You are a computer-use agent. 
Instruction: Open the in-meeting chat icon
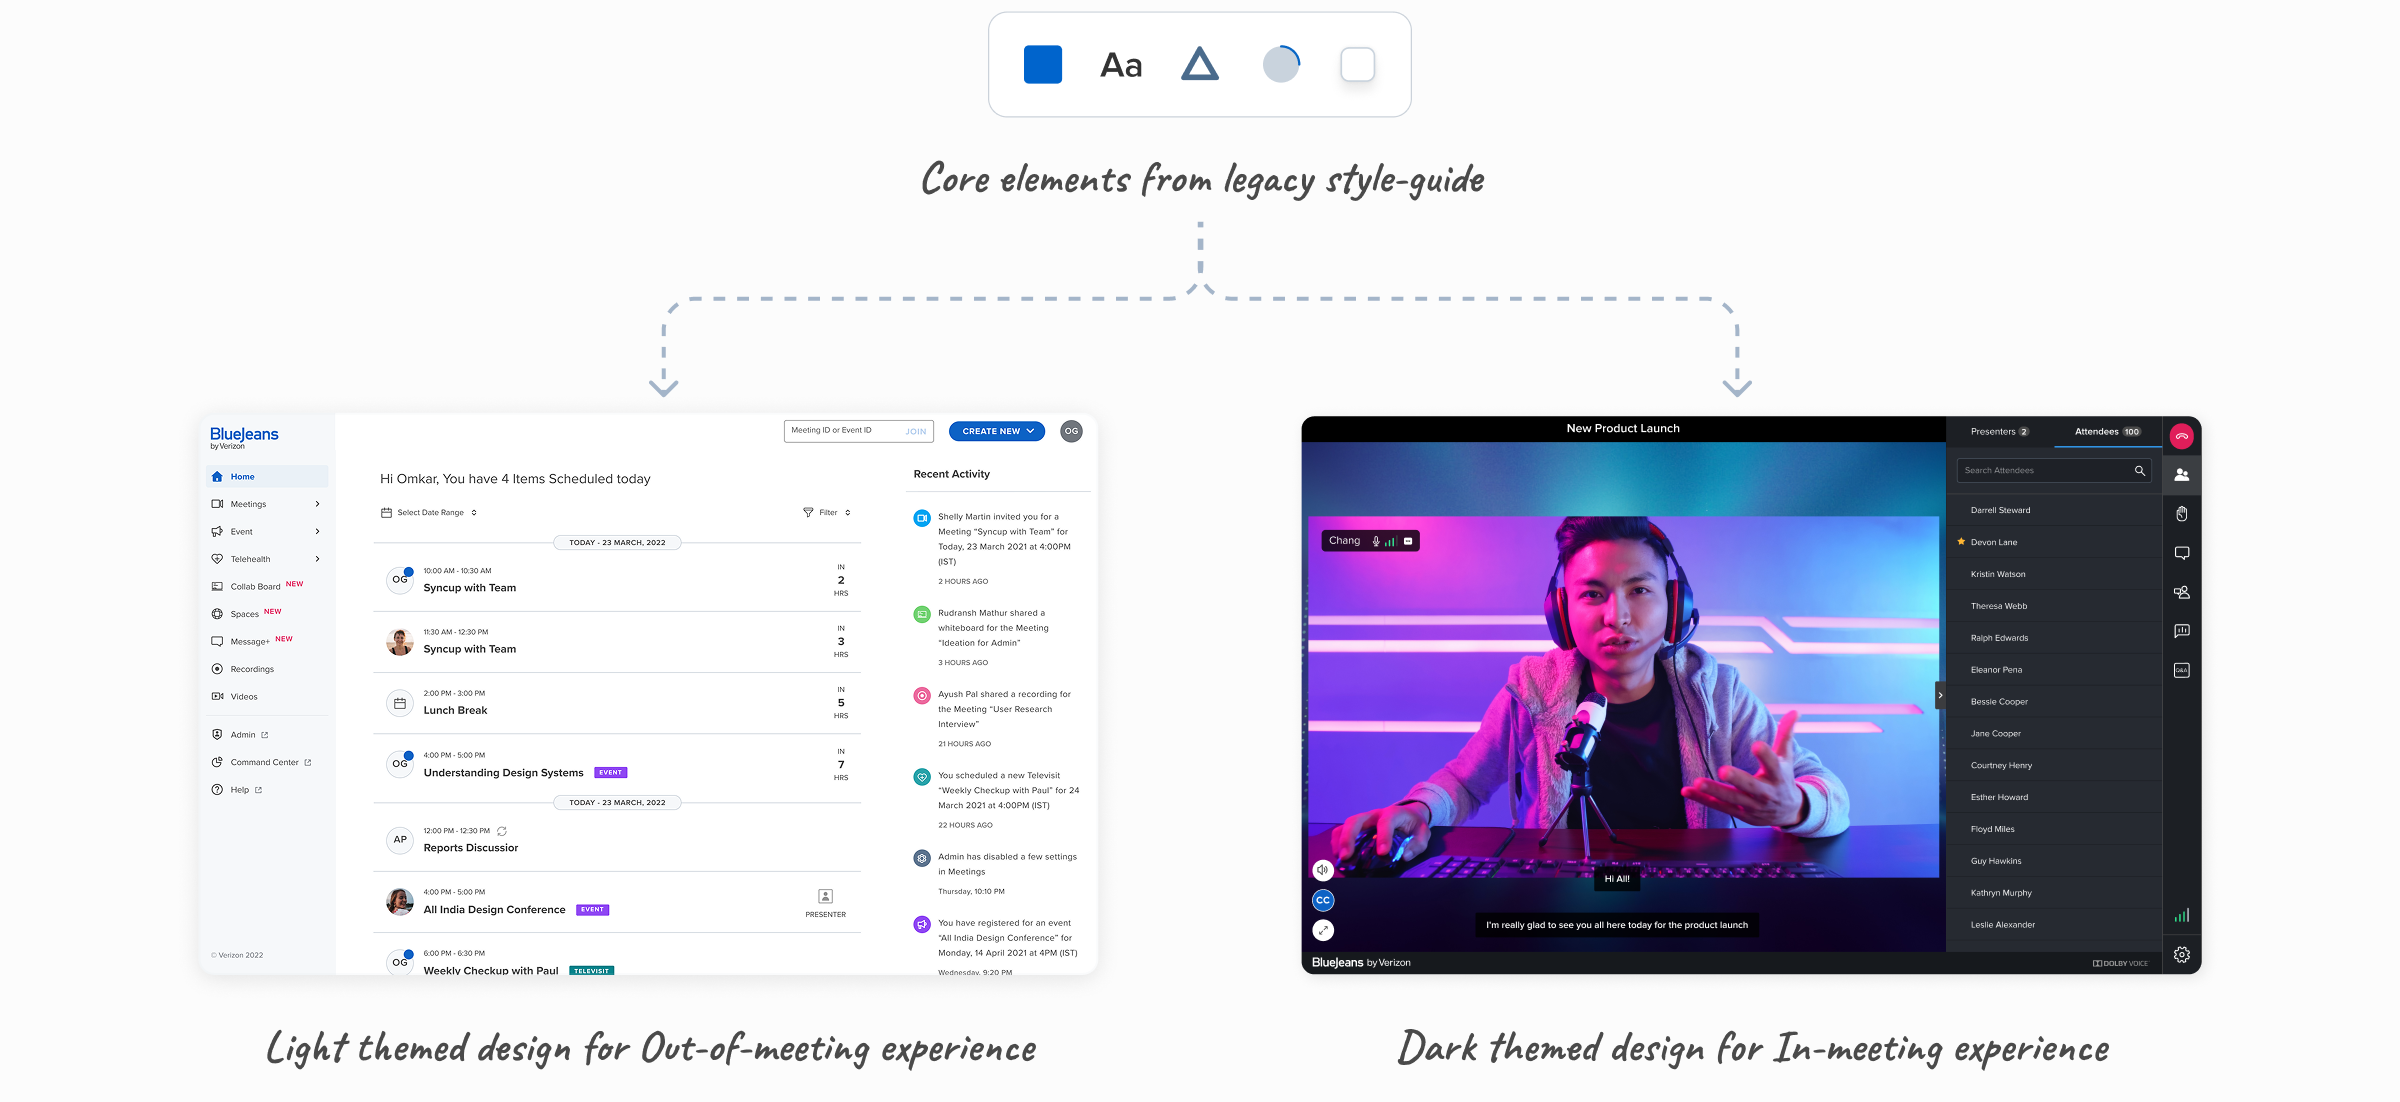pyautogui.click(x=2181, y=552)
